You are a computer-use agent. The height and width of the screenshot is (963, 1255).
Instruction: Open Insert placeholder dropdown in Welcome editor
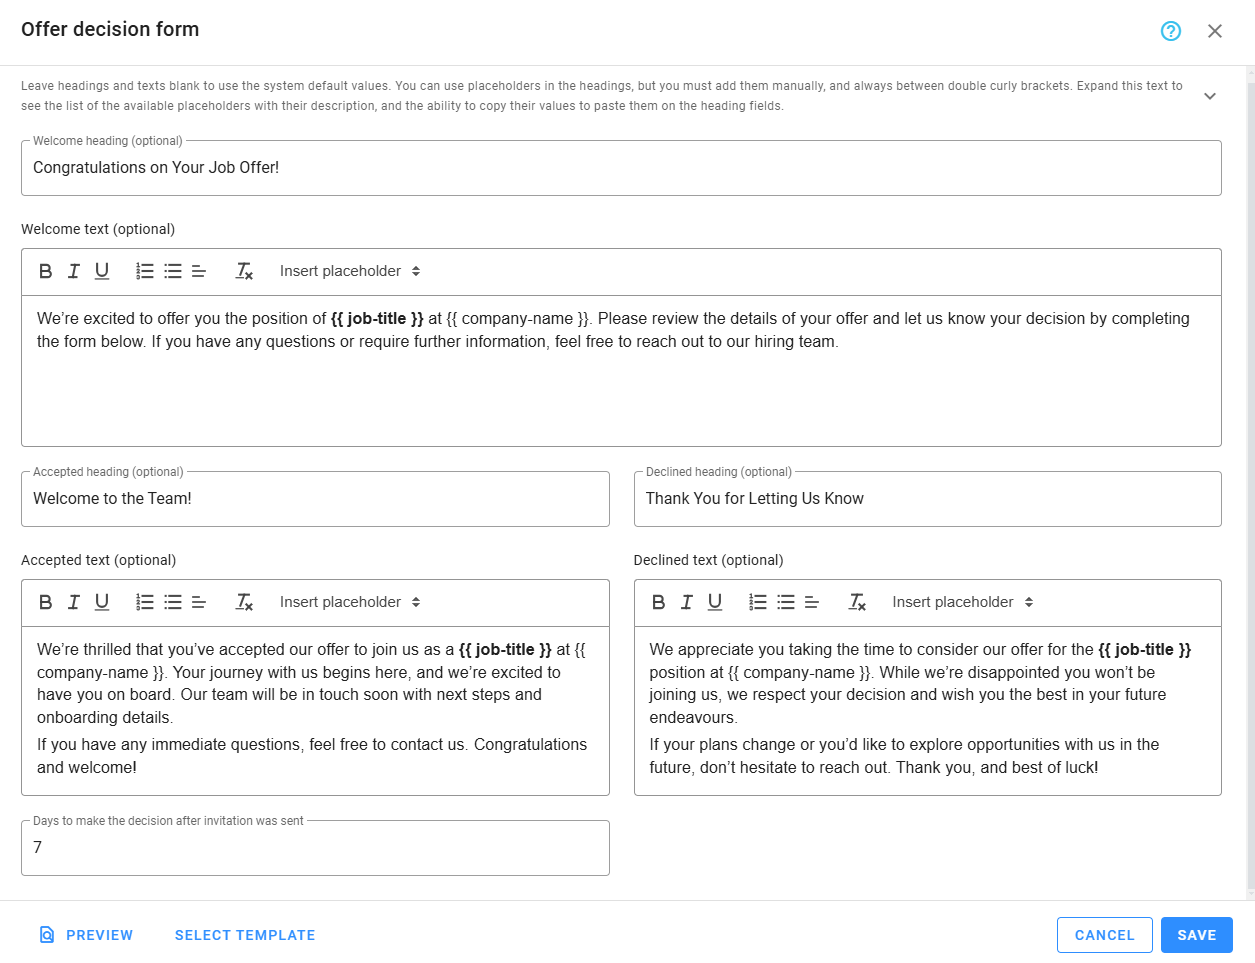tap(350, 270)
